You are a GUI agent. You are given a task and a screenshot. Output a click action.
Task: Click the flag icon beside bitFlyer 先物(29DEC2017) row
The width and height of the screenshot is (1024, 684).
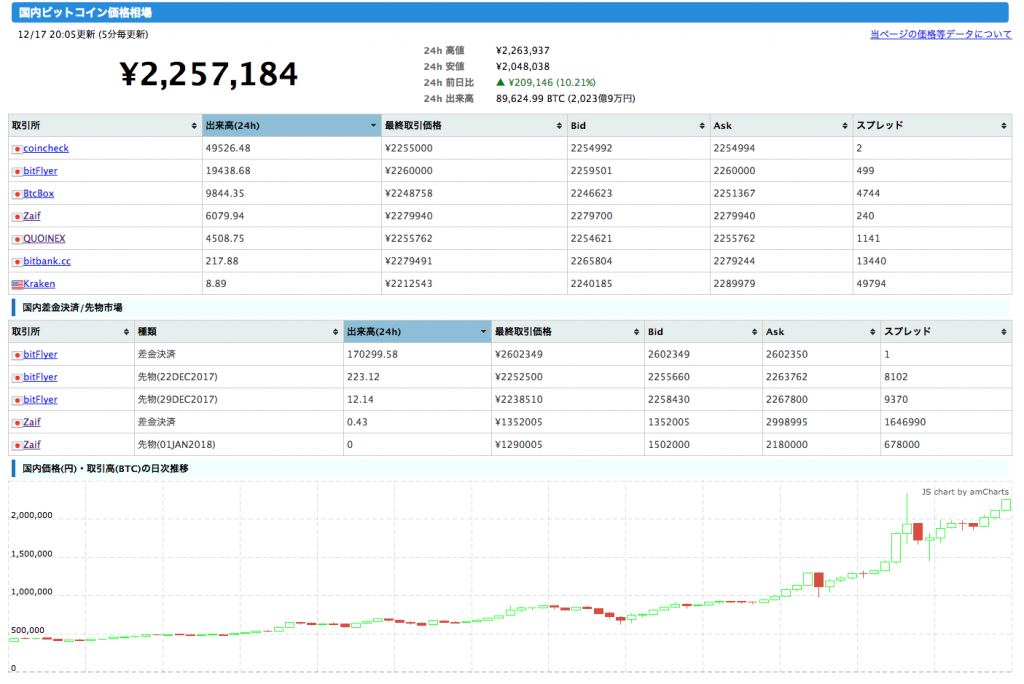pos(17,400)
